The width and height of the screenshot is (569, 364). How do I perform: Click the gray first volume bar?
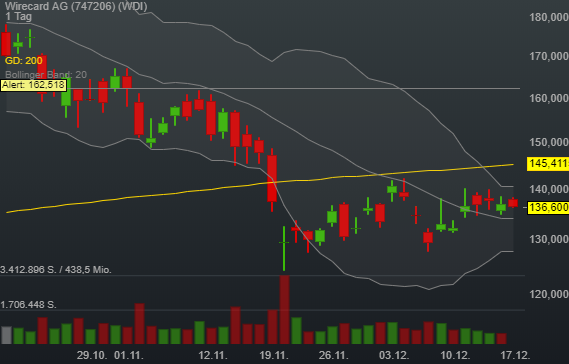(x=7, y=335)
